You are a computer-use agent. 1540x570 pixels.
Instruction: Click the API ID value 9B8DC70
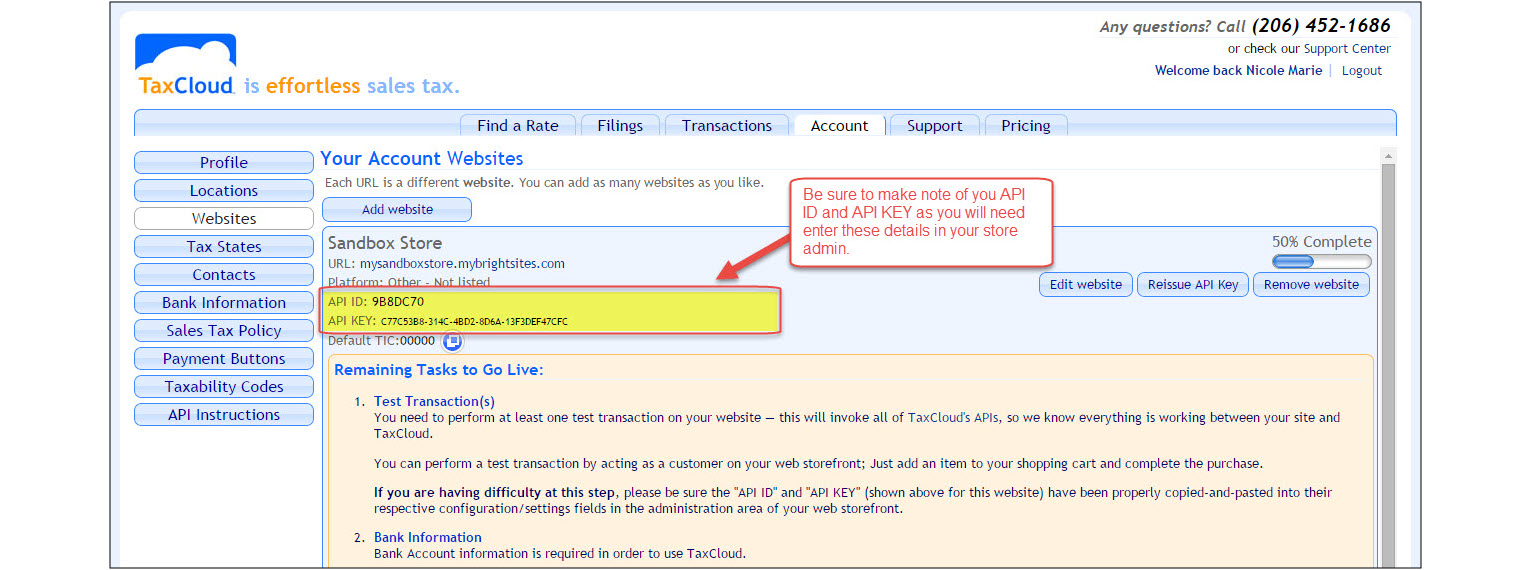click(x=398, y=301)
